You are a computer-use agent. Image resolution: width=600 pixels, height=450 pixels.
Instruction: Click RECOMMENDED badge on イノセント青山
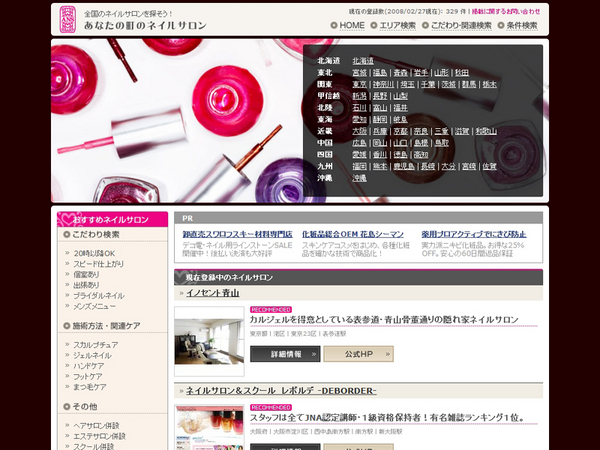pyautogui.click(x=271, y=310)
